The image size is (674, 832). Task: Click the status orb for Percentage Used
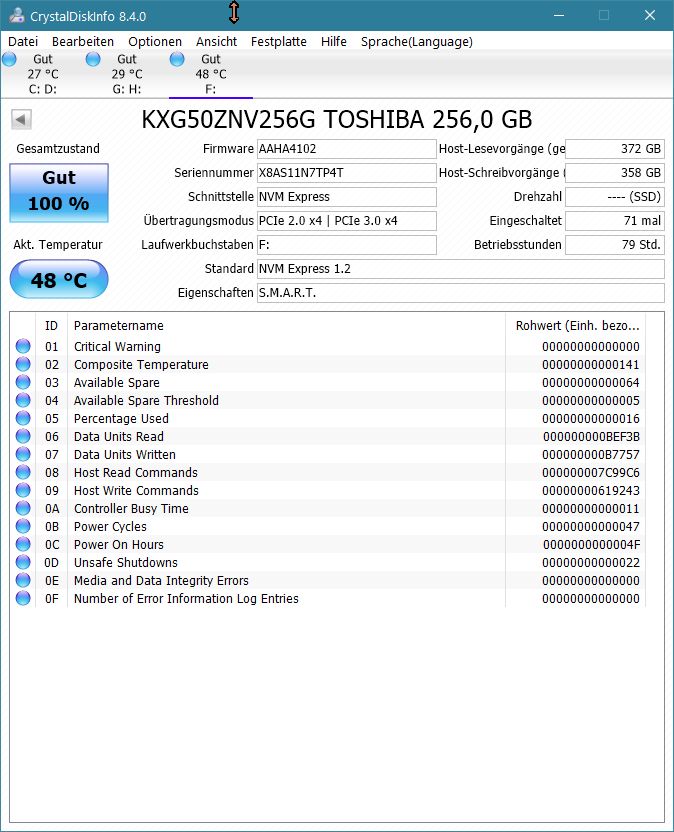click(x=23, y=418)
